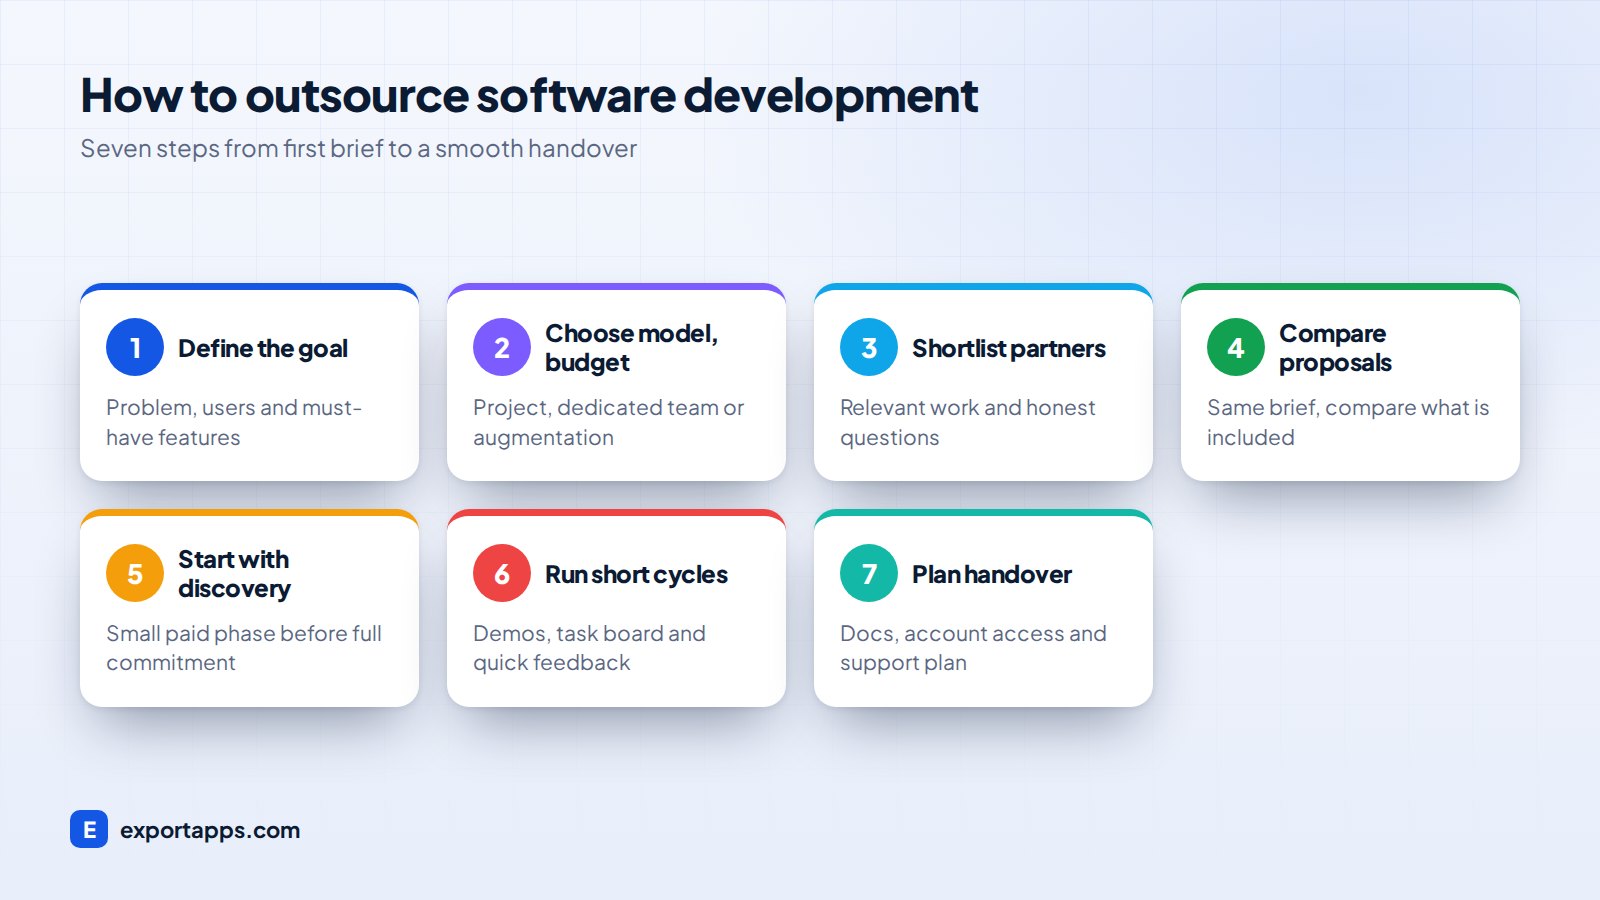Open the exportapps.com link
The height and width of the screenshot is (900, 1600).
pyautogui.click(x=210, y=831)
